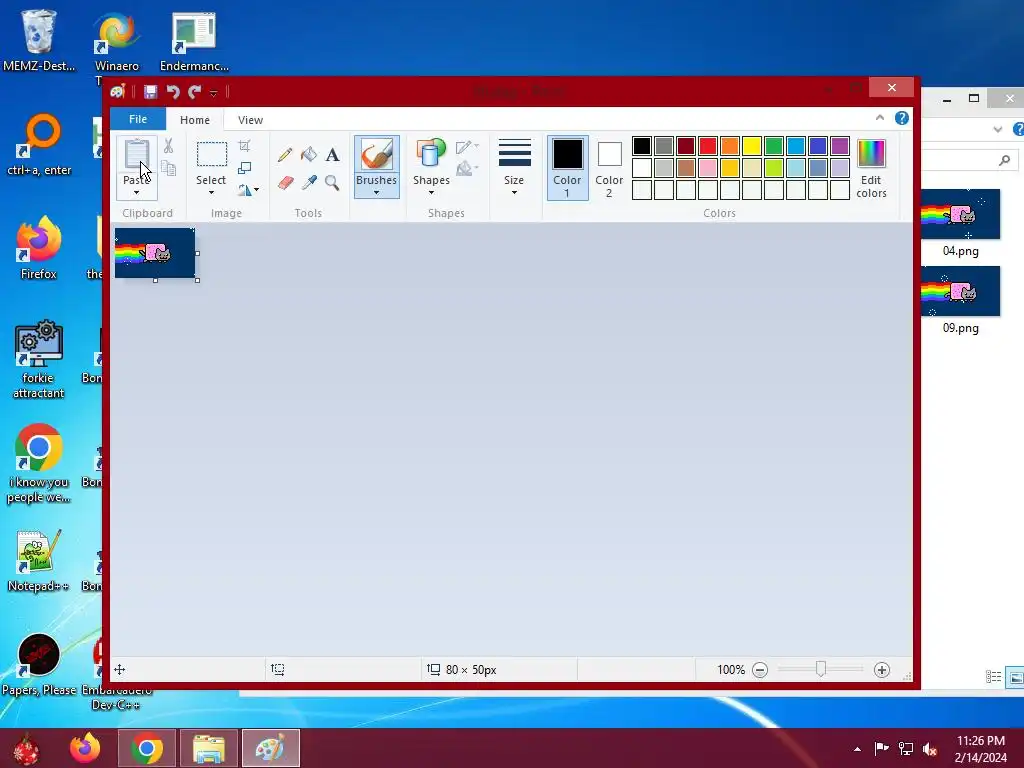The height and width of the screenshot is (768, 1024).
Task: Click the Shapes gallery icon
Action: (431, 154)
